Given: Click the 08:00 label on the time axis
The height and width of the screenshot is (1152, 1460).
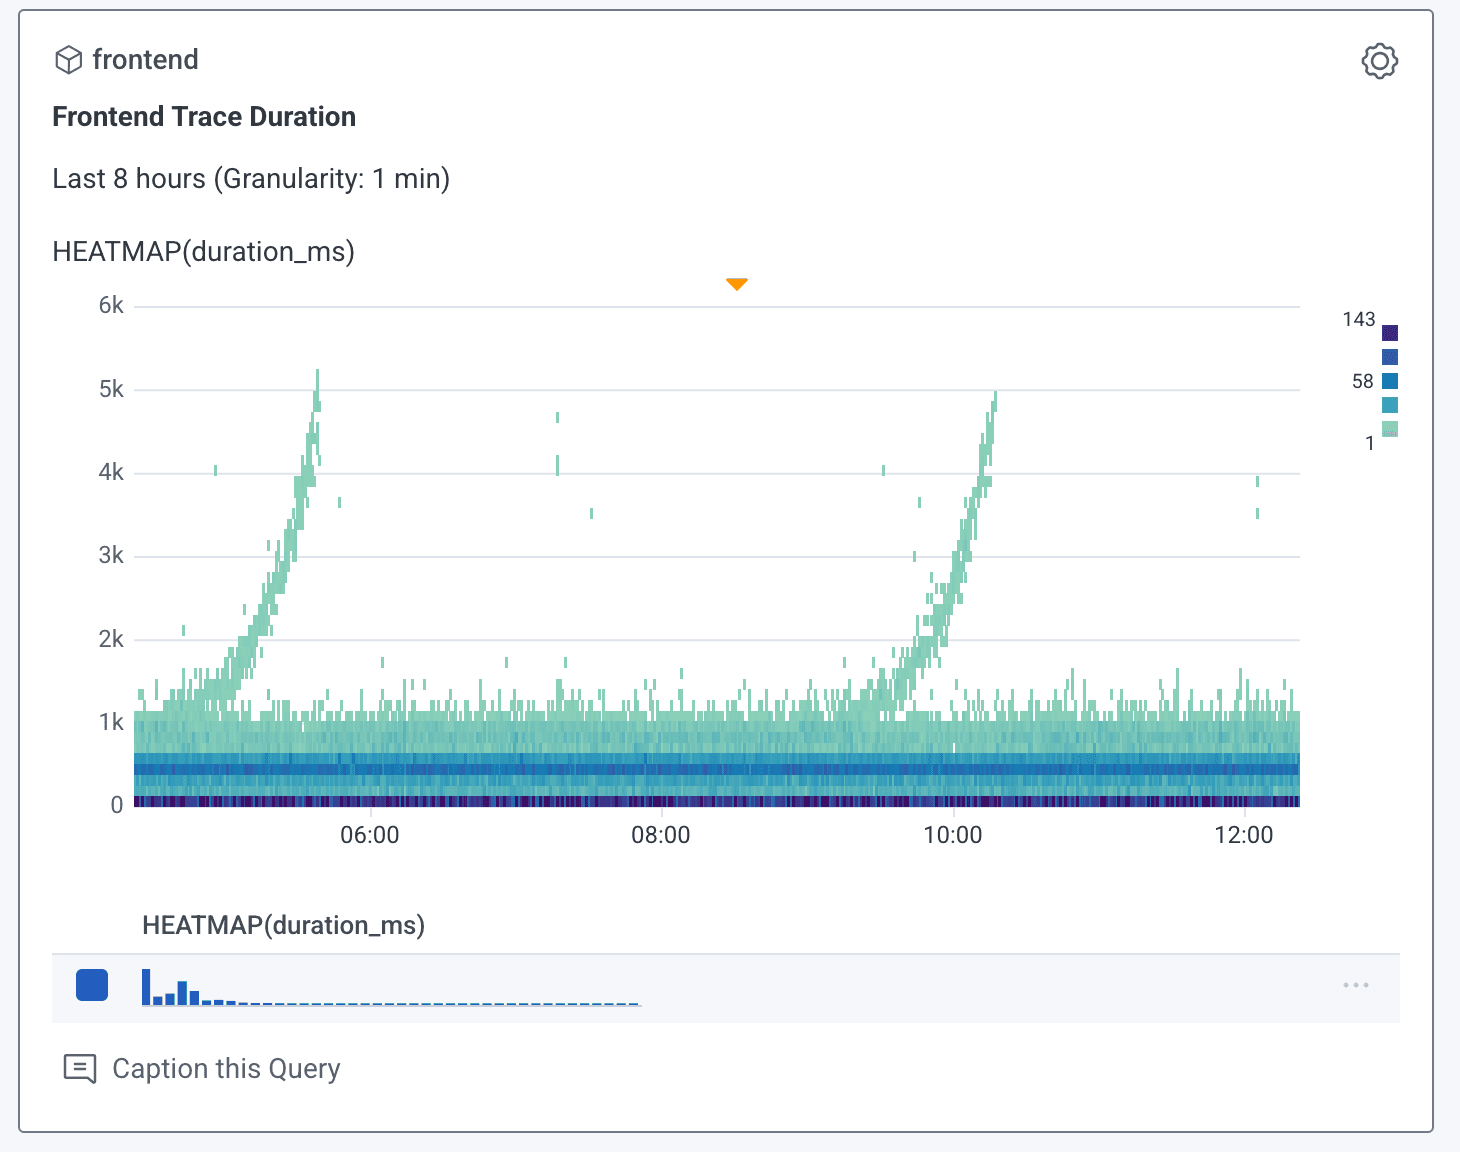Looking at the screenshot, I should click(660, 835).
